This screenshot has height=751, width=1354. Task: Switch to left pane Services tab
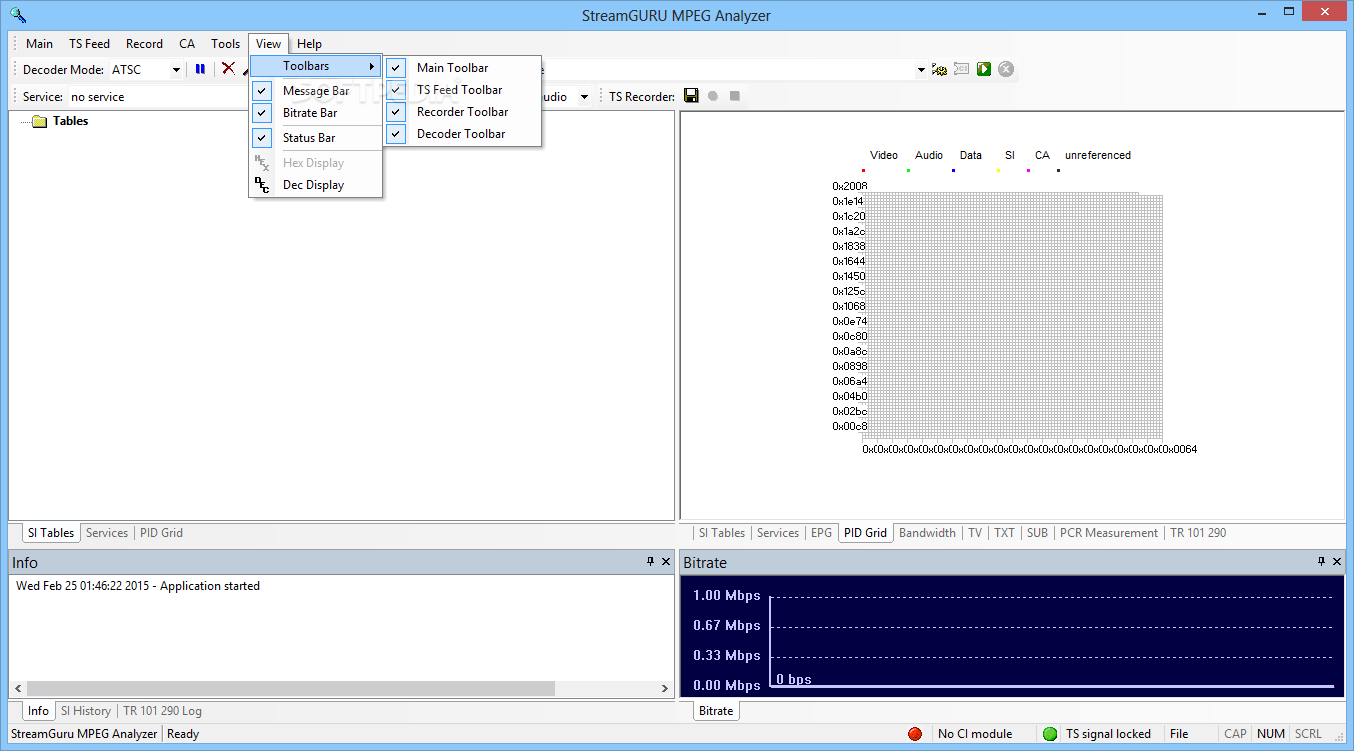coord(107,533)
